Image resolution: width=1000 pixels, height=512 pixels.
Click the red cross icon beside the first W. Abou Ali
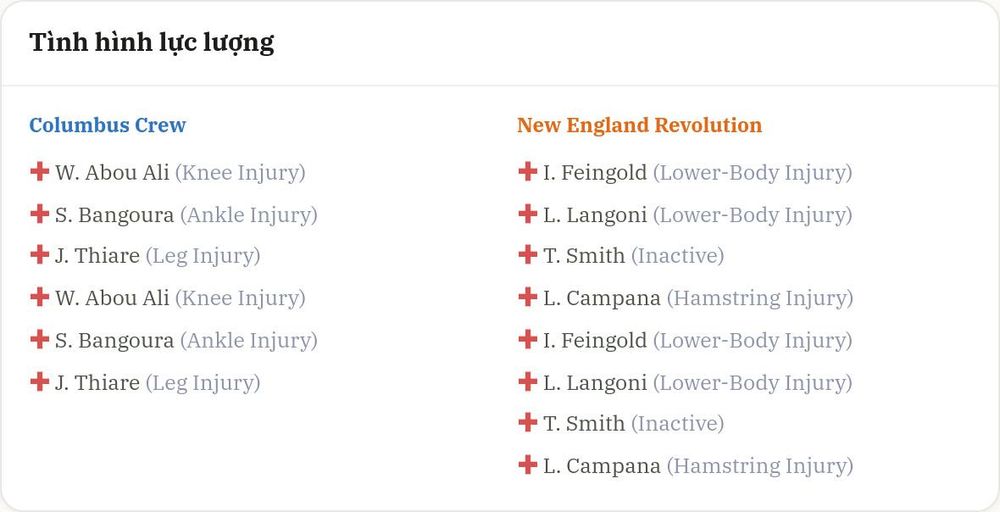pos(40,172)
